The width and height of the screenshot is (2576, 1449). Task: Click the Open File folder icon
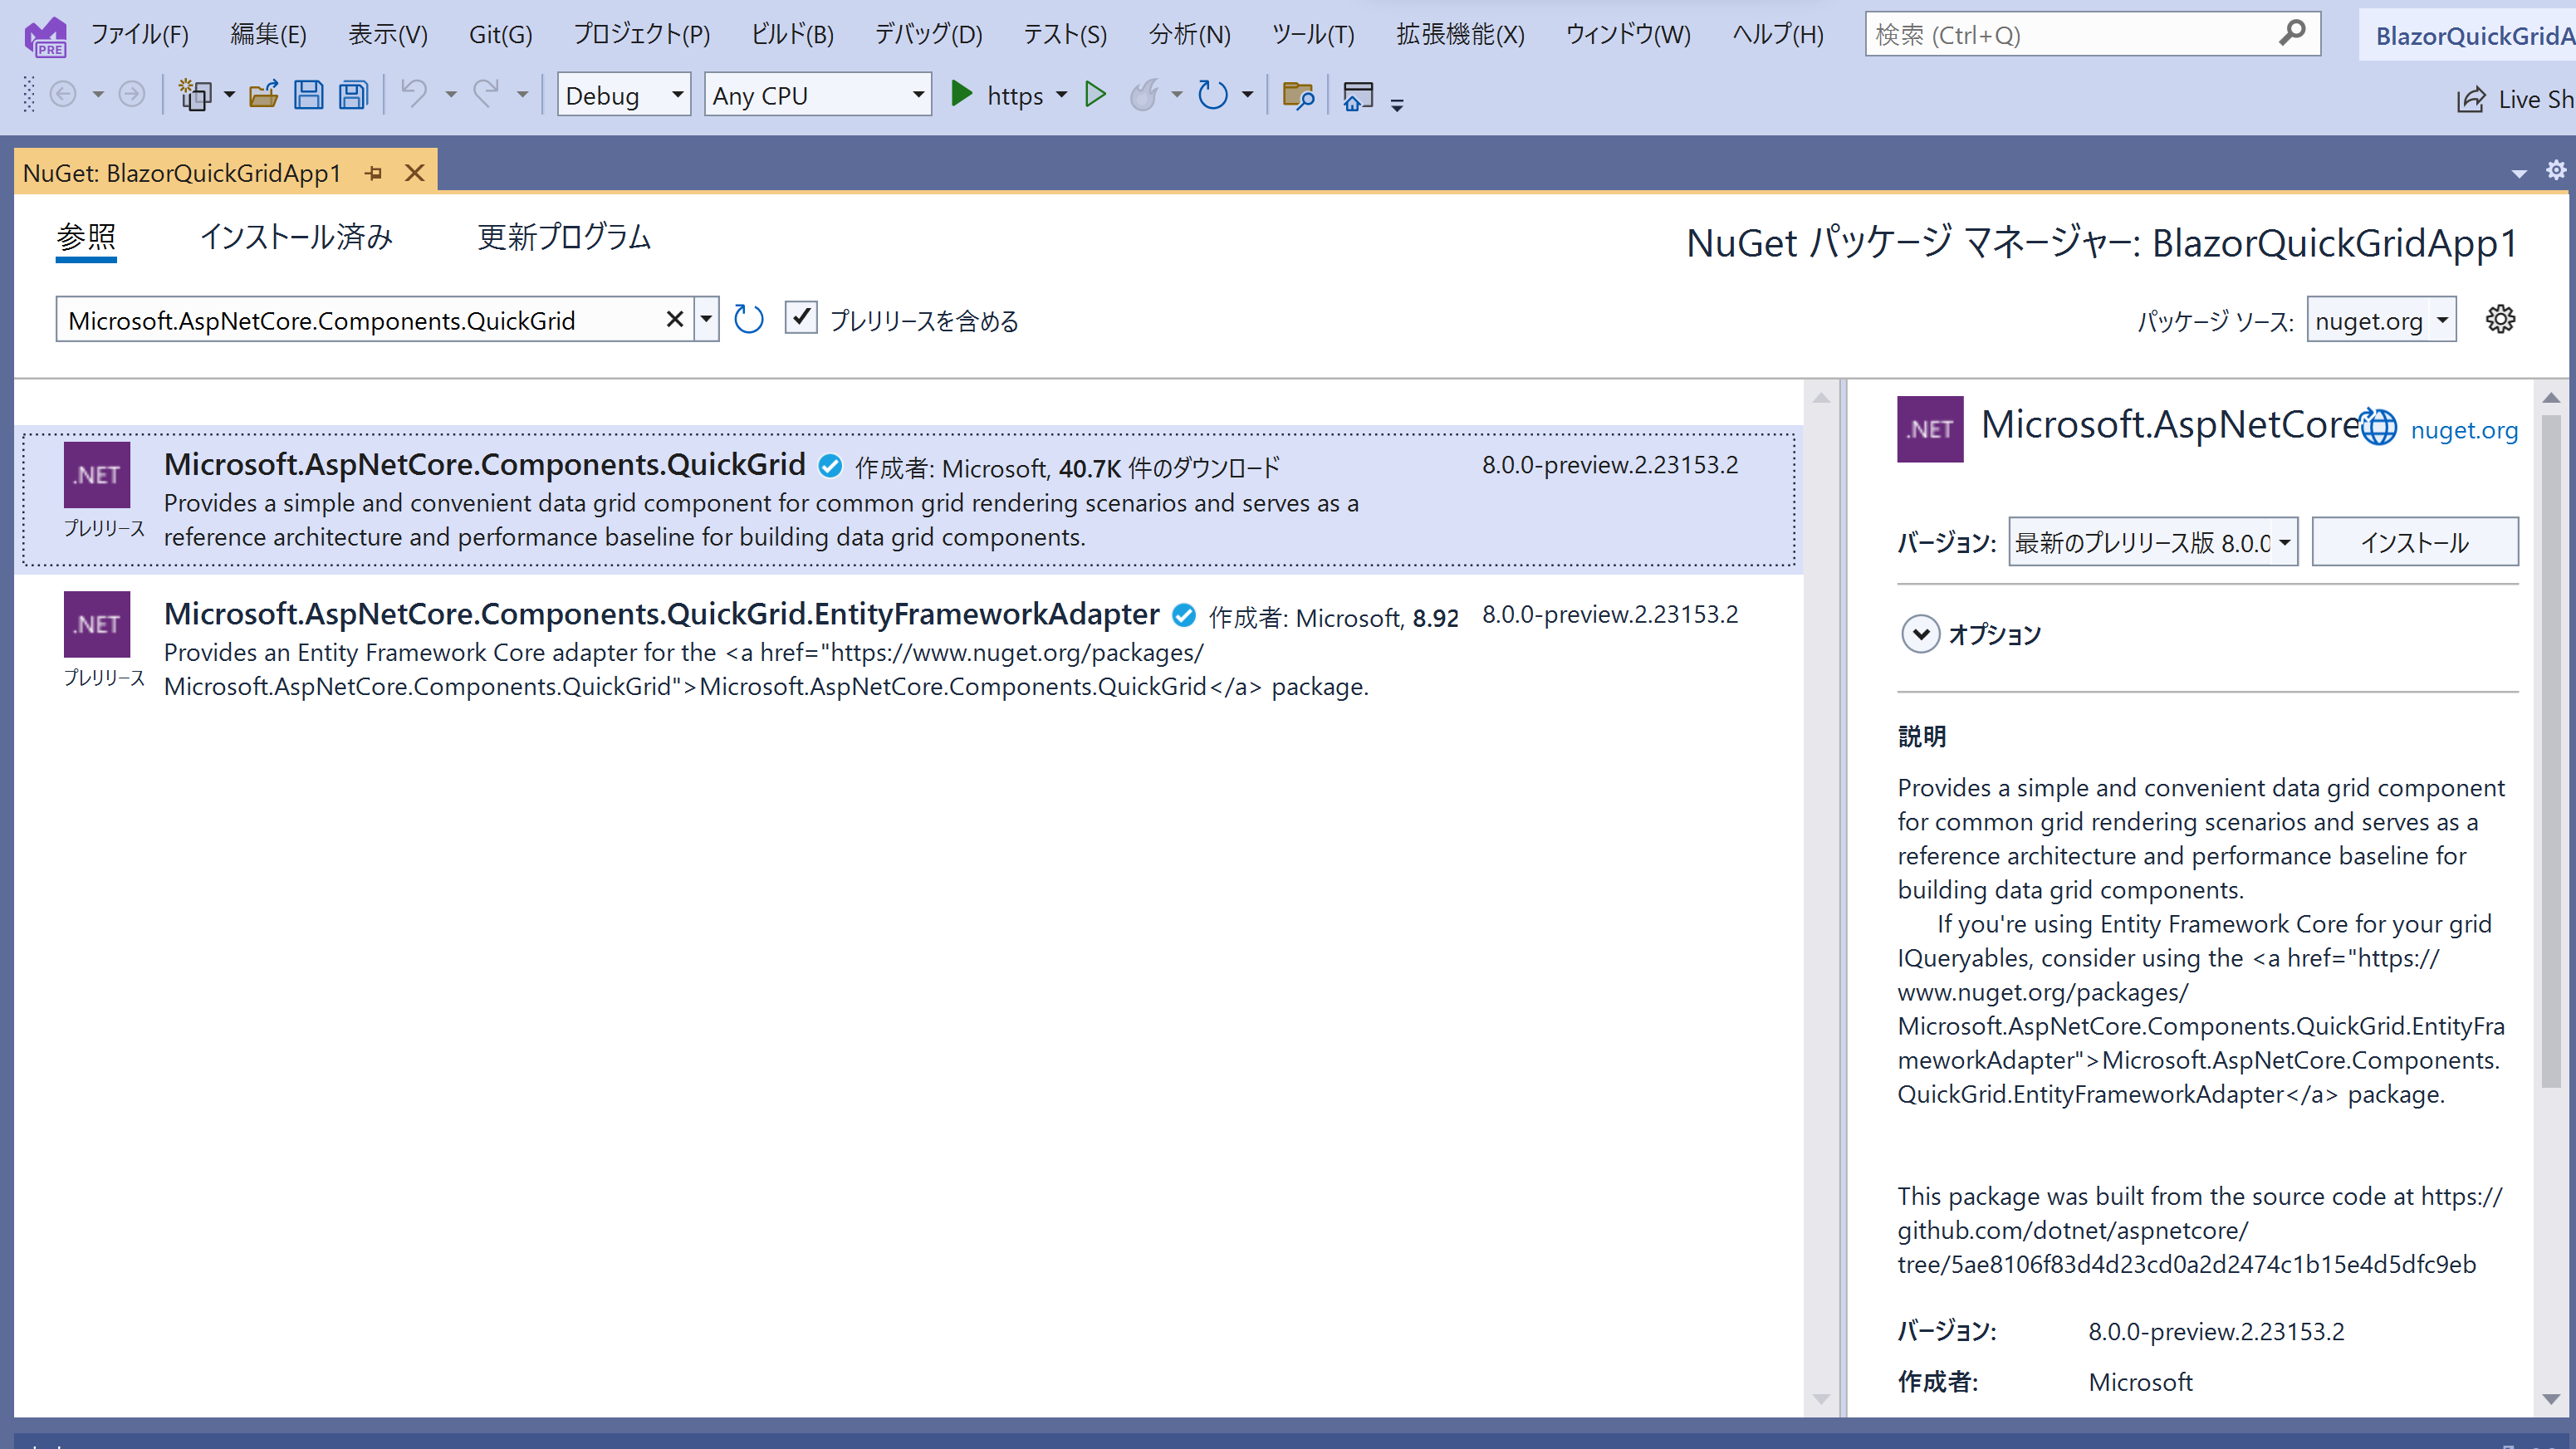click(x=264, y=95)
